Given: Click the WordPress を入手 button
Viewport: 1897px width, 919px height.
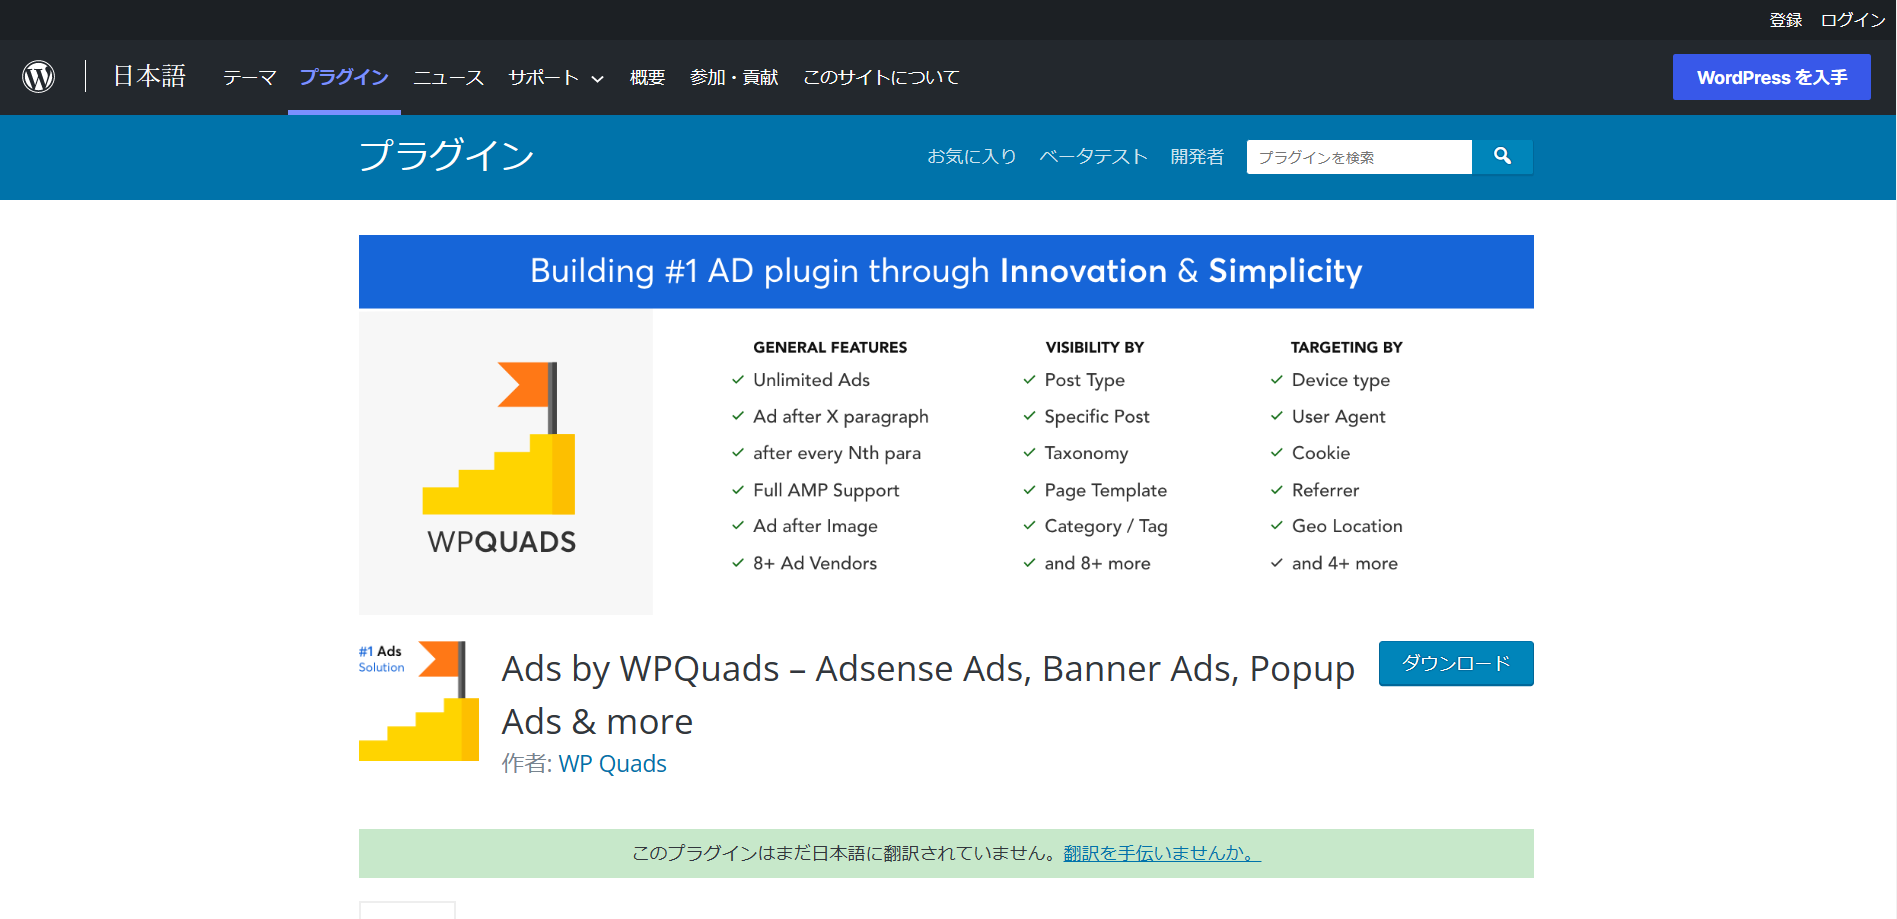Looking at the screenshot, I should coord(1772,77).
